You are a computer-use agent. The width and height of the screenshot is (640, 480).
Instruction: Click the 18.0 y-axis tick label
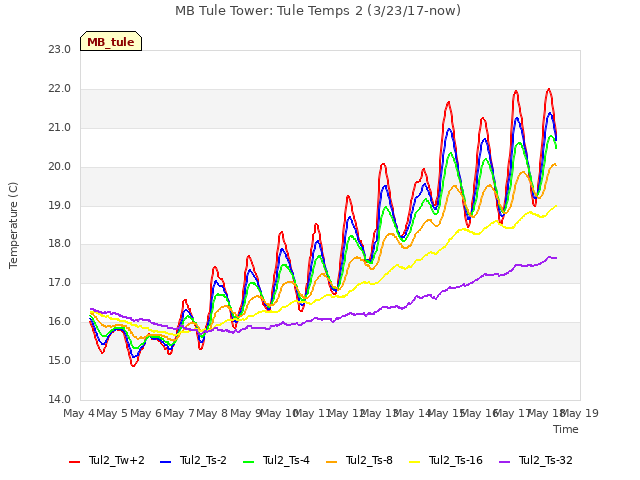pyautogui.click(x=60, y=244)
